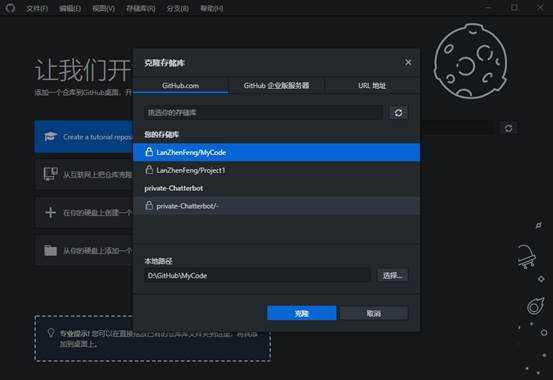The height and width of the screenshot is (380, 553).
Task: Click the folder icon for adding repository
Action: tap(50, 251)
